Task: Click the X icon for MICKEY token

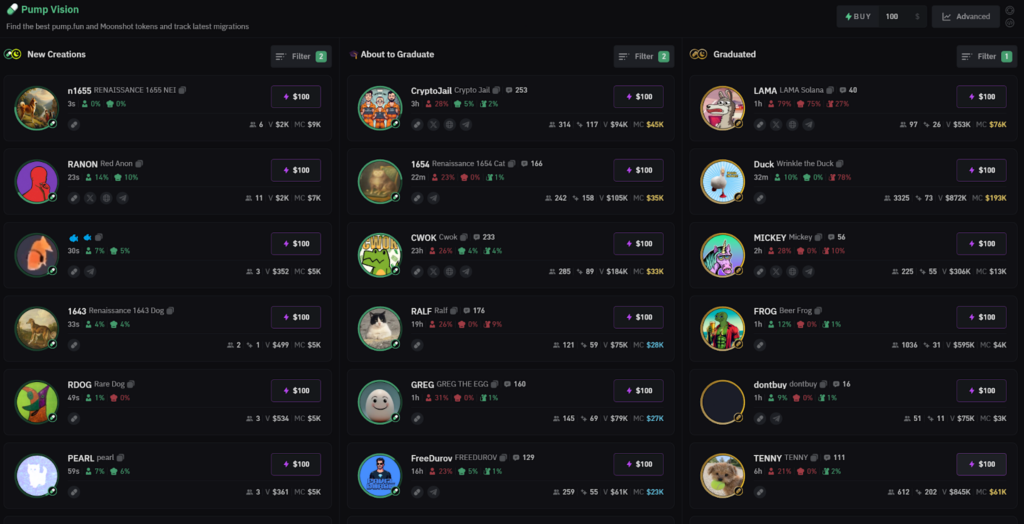Action: (x=776, y=271)
